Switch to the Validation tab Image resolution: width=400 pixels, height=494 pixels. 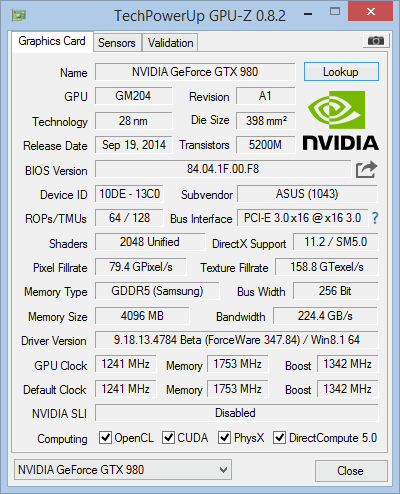[x=170, y=43]
